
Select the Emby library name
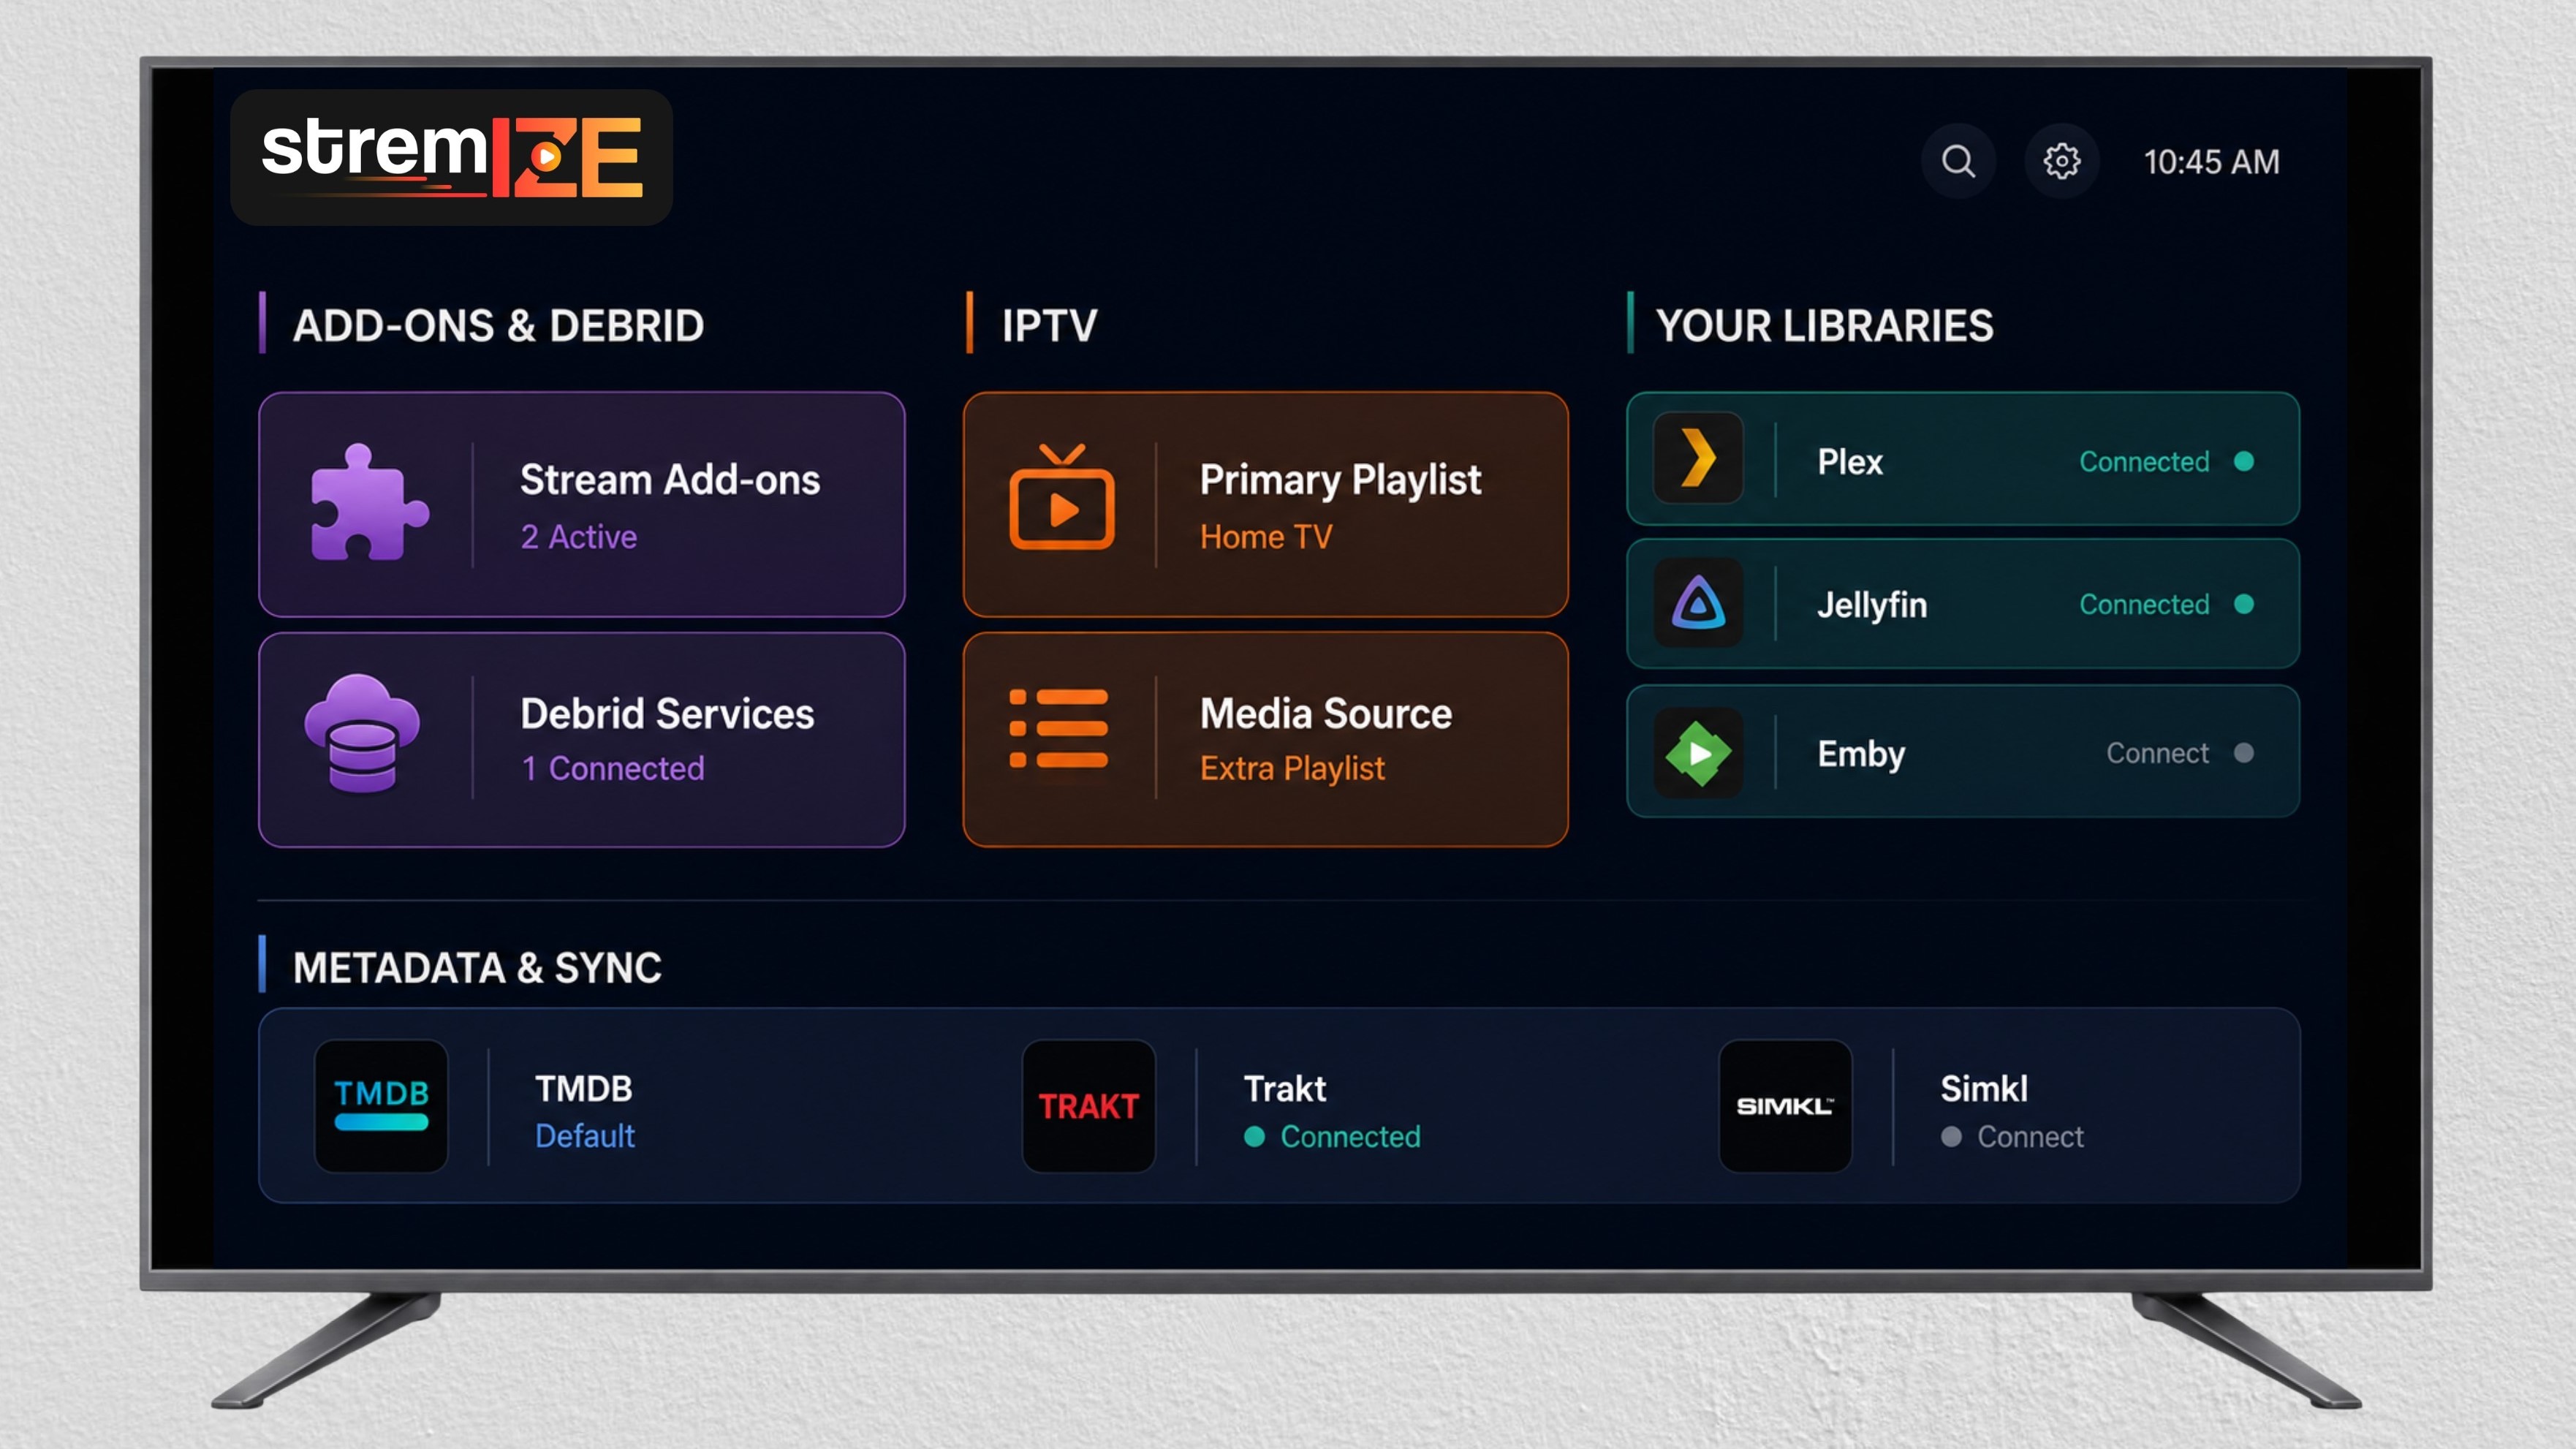pos(1861,754)
